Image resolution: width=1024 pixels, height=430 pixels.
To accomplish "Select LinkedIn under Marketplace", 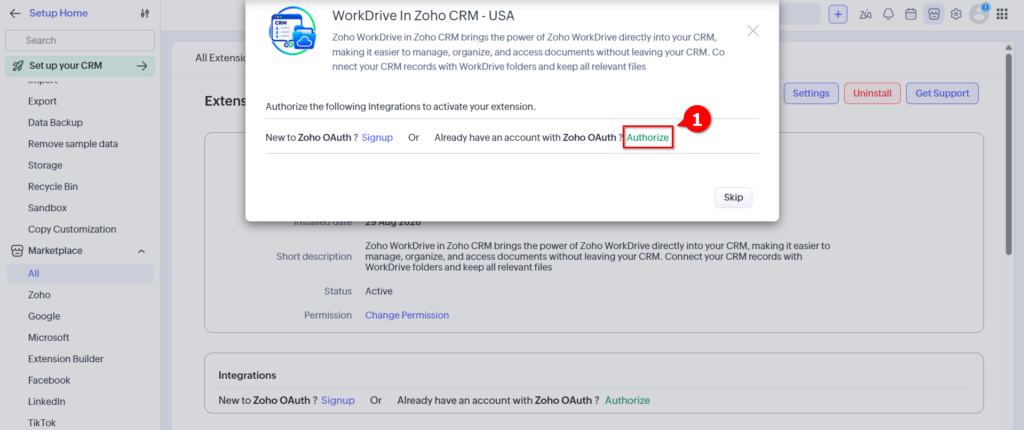I will (46, 401).
